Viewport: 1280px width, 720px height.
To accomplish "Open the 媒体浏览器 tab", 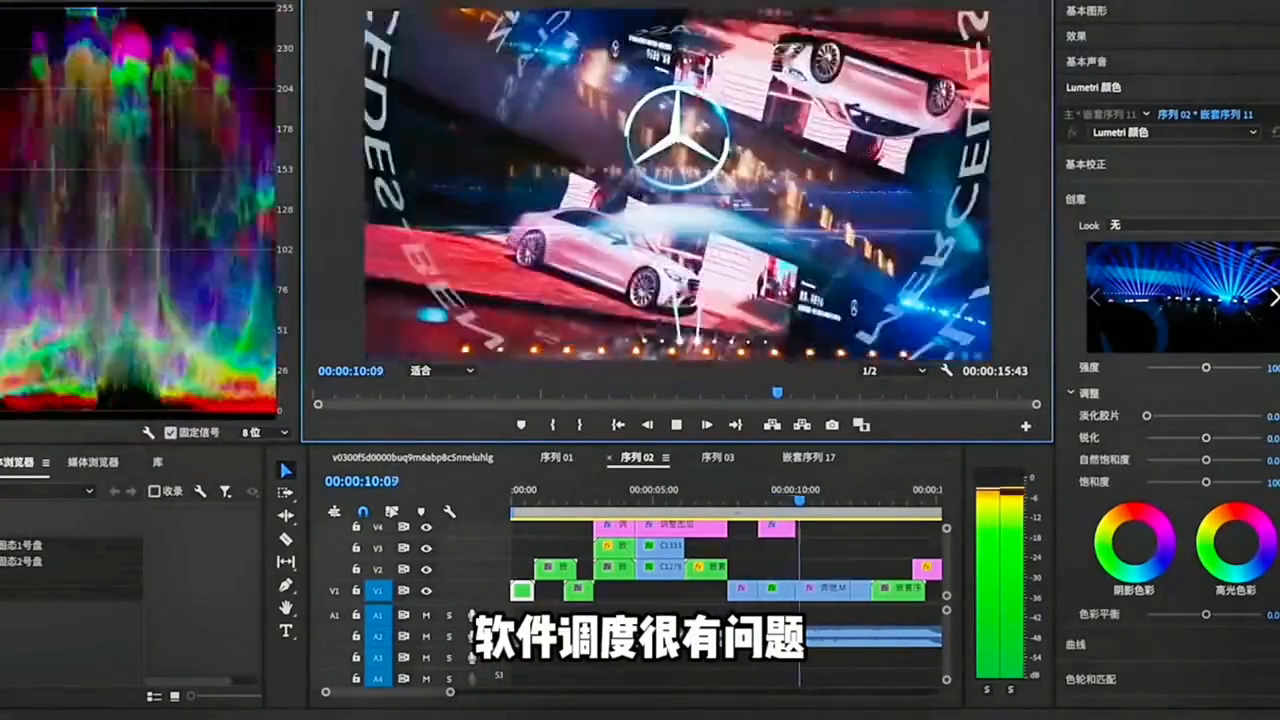I will [x=93, y=462].
